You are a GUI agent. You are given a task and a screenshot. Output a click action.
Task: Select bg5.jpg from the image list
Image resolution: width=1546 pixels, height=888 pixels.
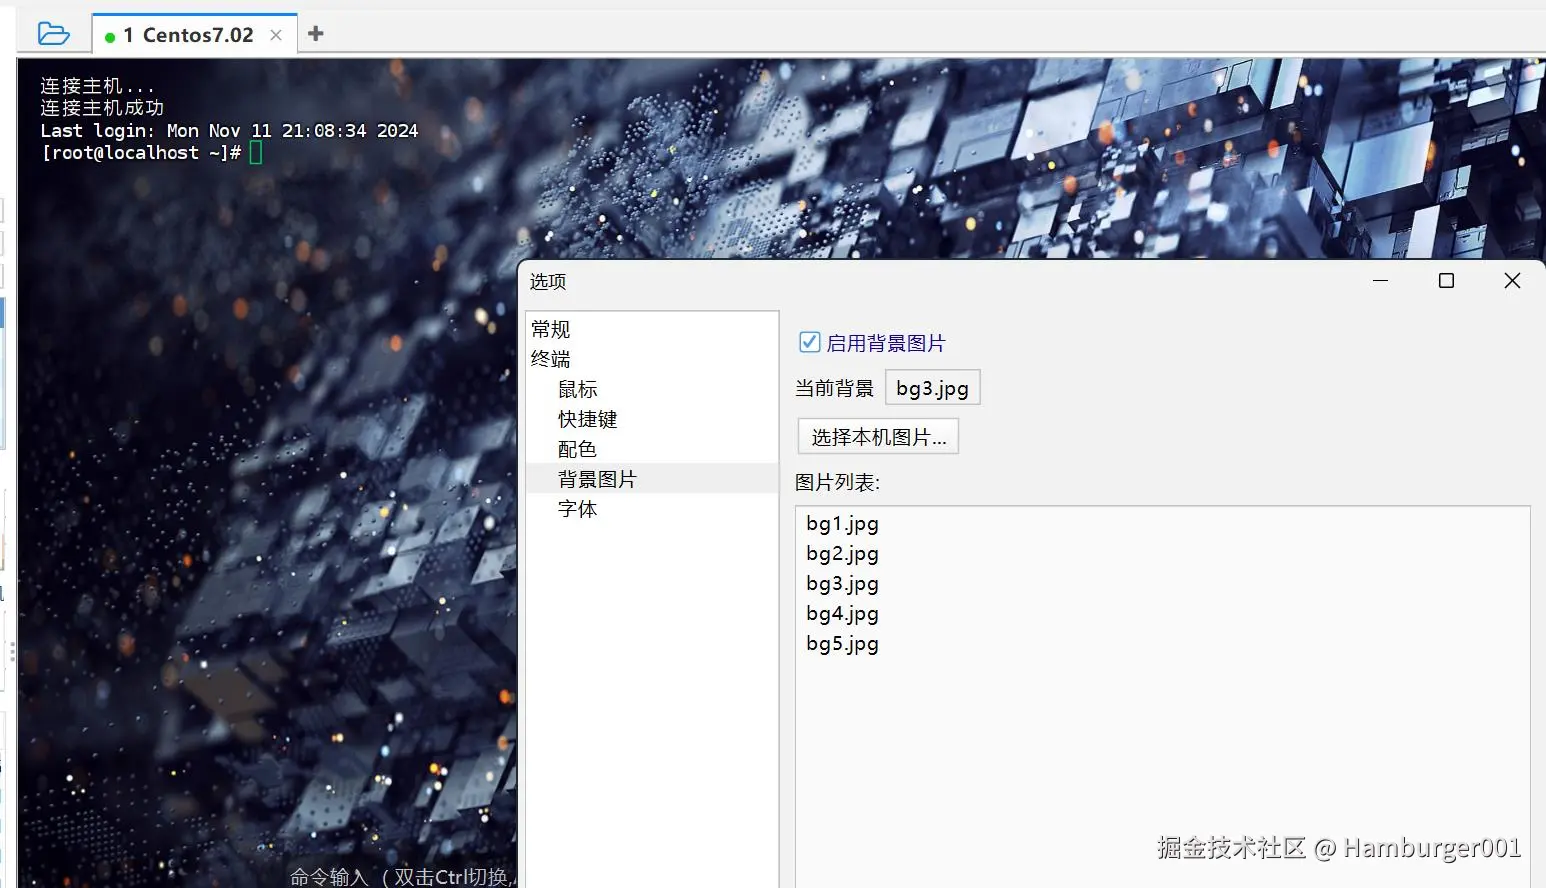[841, 643]
